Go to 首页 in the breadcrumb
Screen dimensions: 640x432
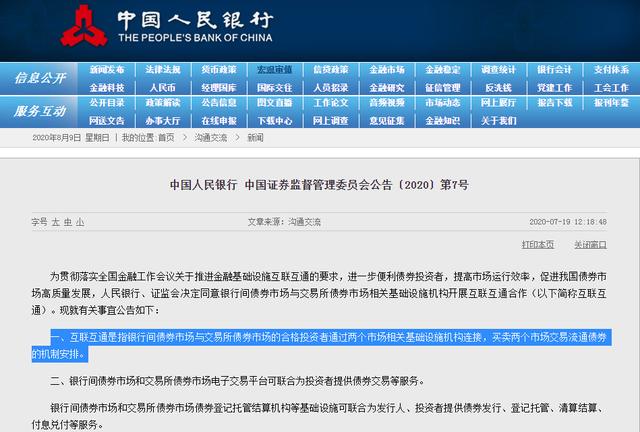click(166, 138)
